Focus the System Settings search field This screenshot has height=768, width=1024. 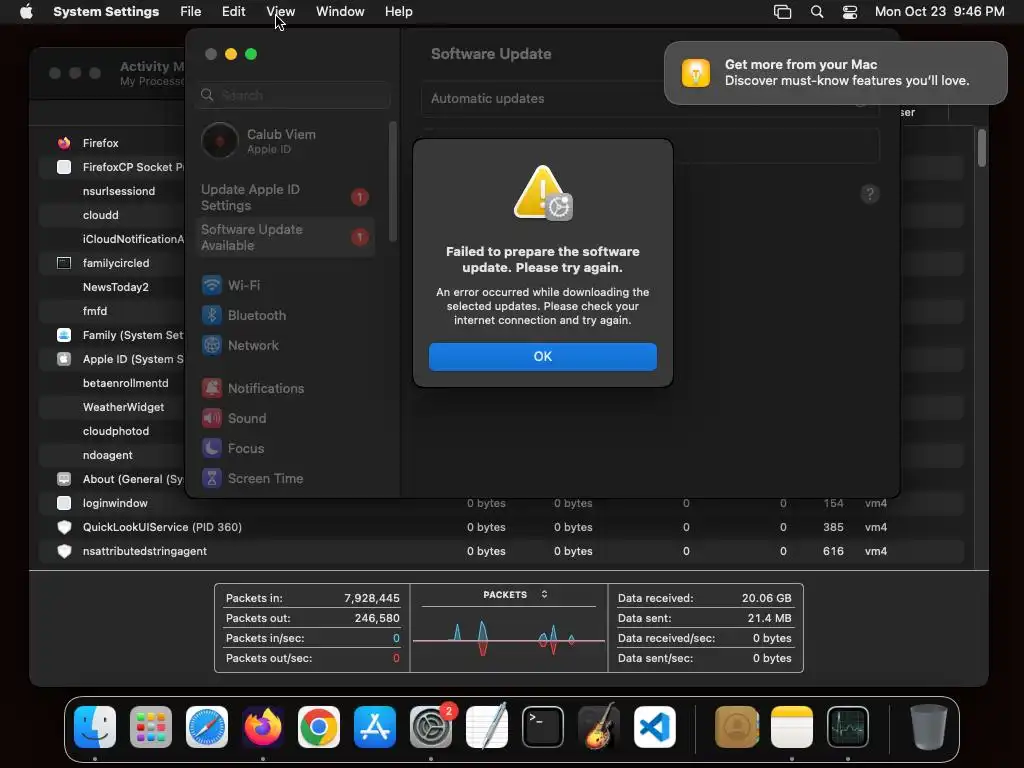(x=293, y=95)
